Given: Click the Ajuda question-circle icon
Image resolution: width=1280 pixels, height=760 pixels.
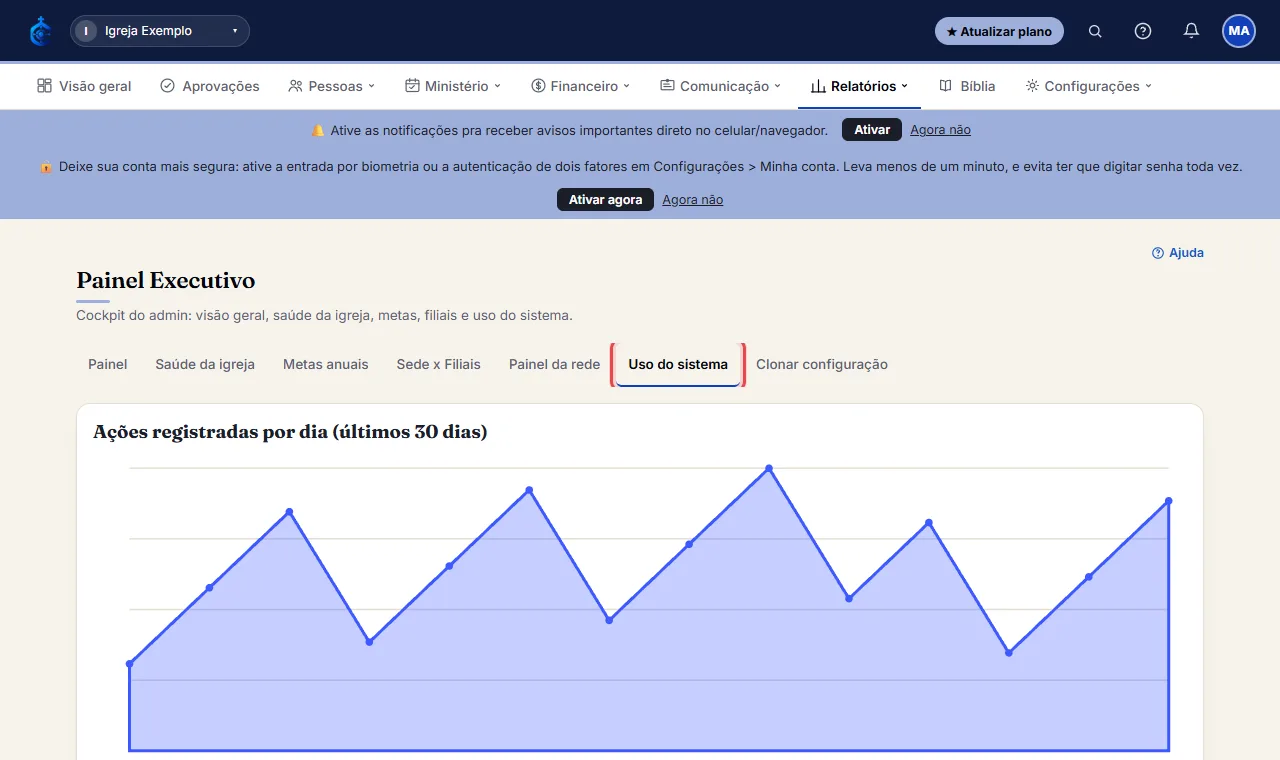Looking at the screenshot, I should pyautogui.click(x=1158, y=253).
